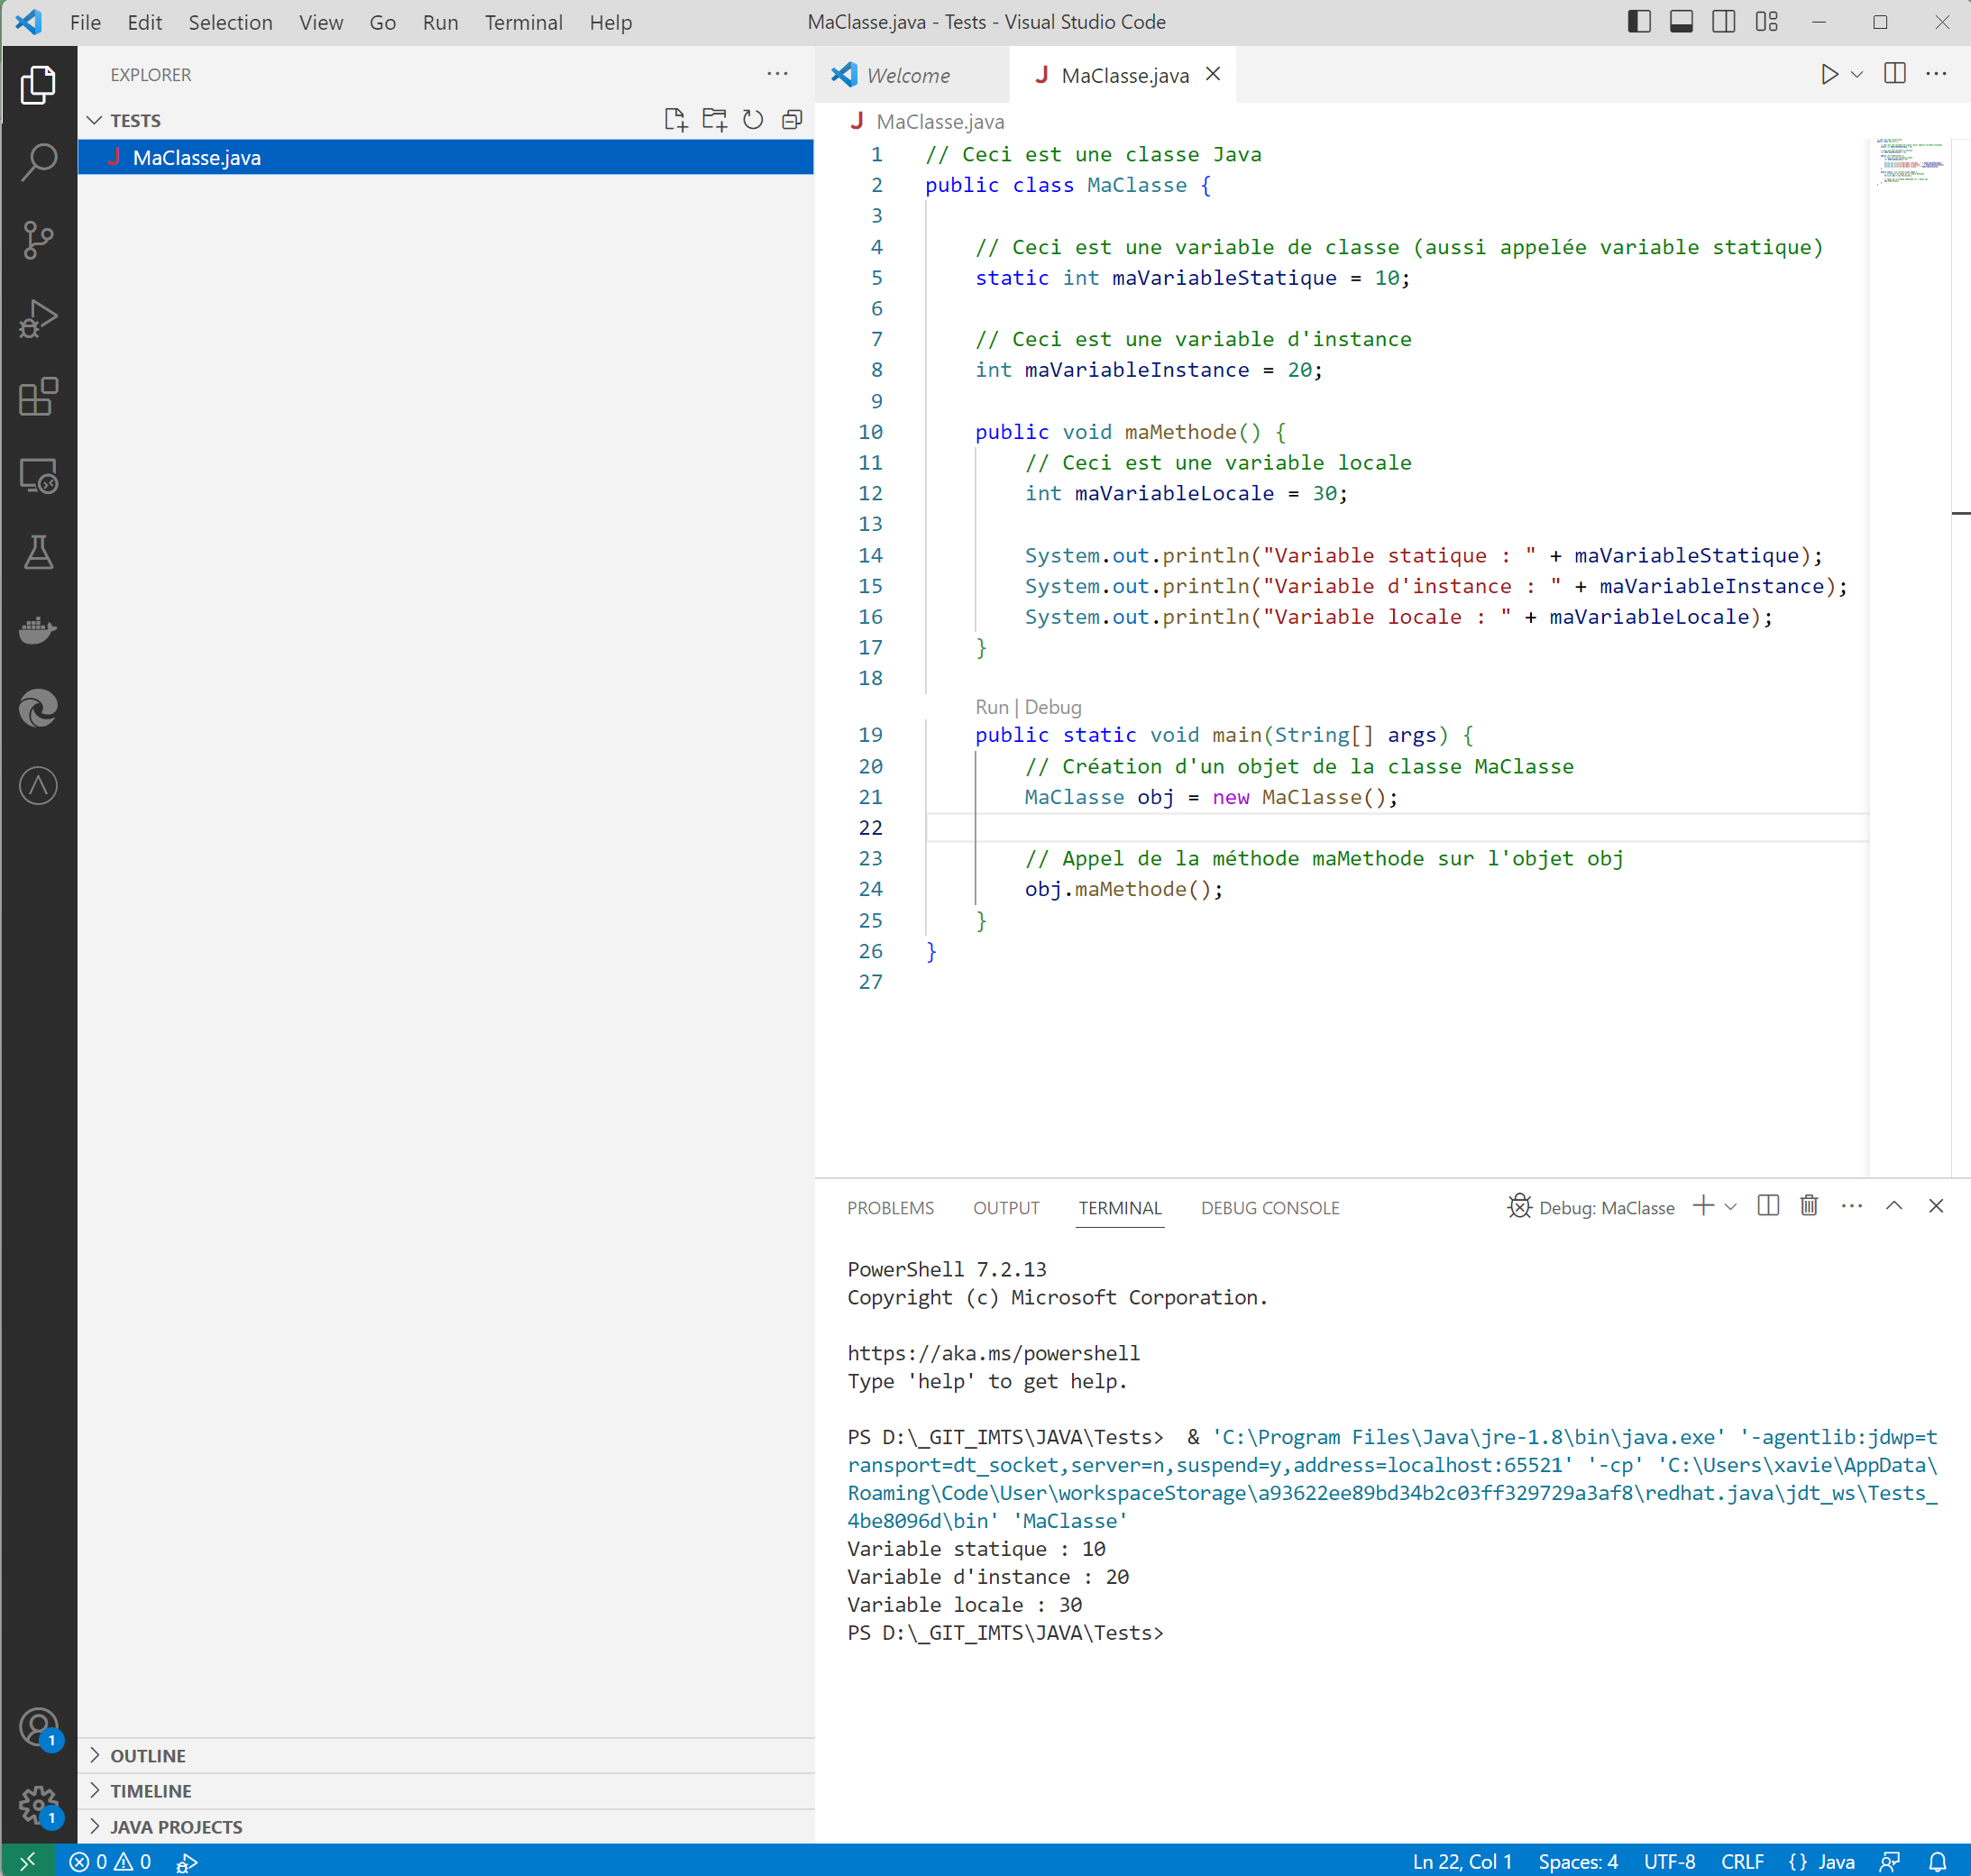Viewport: 1971px width, 1876px height.
Task: Open the Source Control view
Action: coord(38,240)
